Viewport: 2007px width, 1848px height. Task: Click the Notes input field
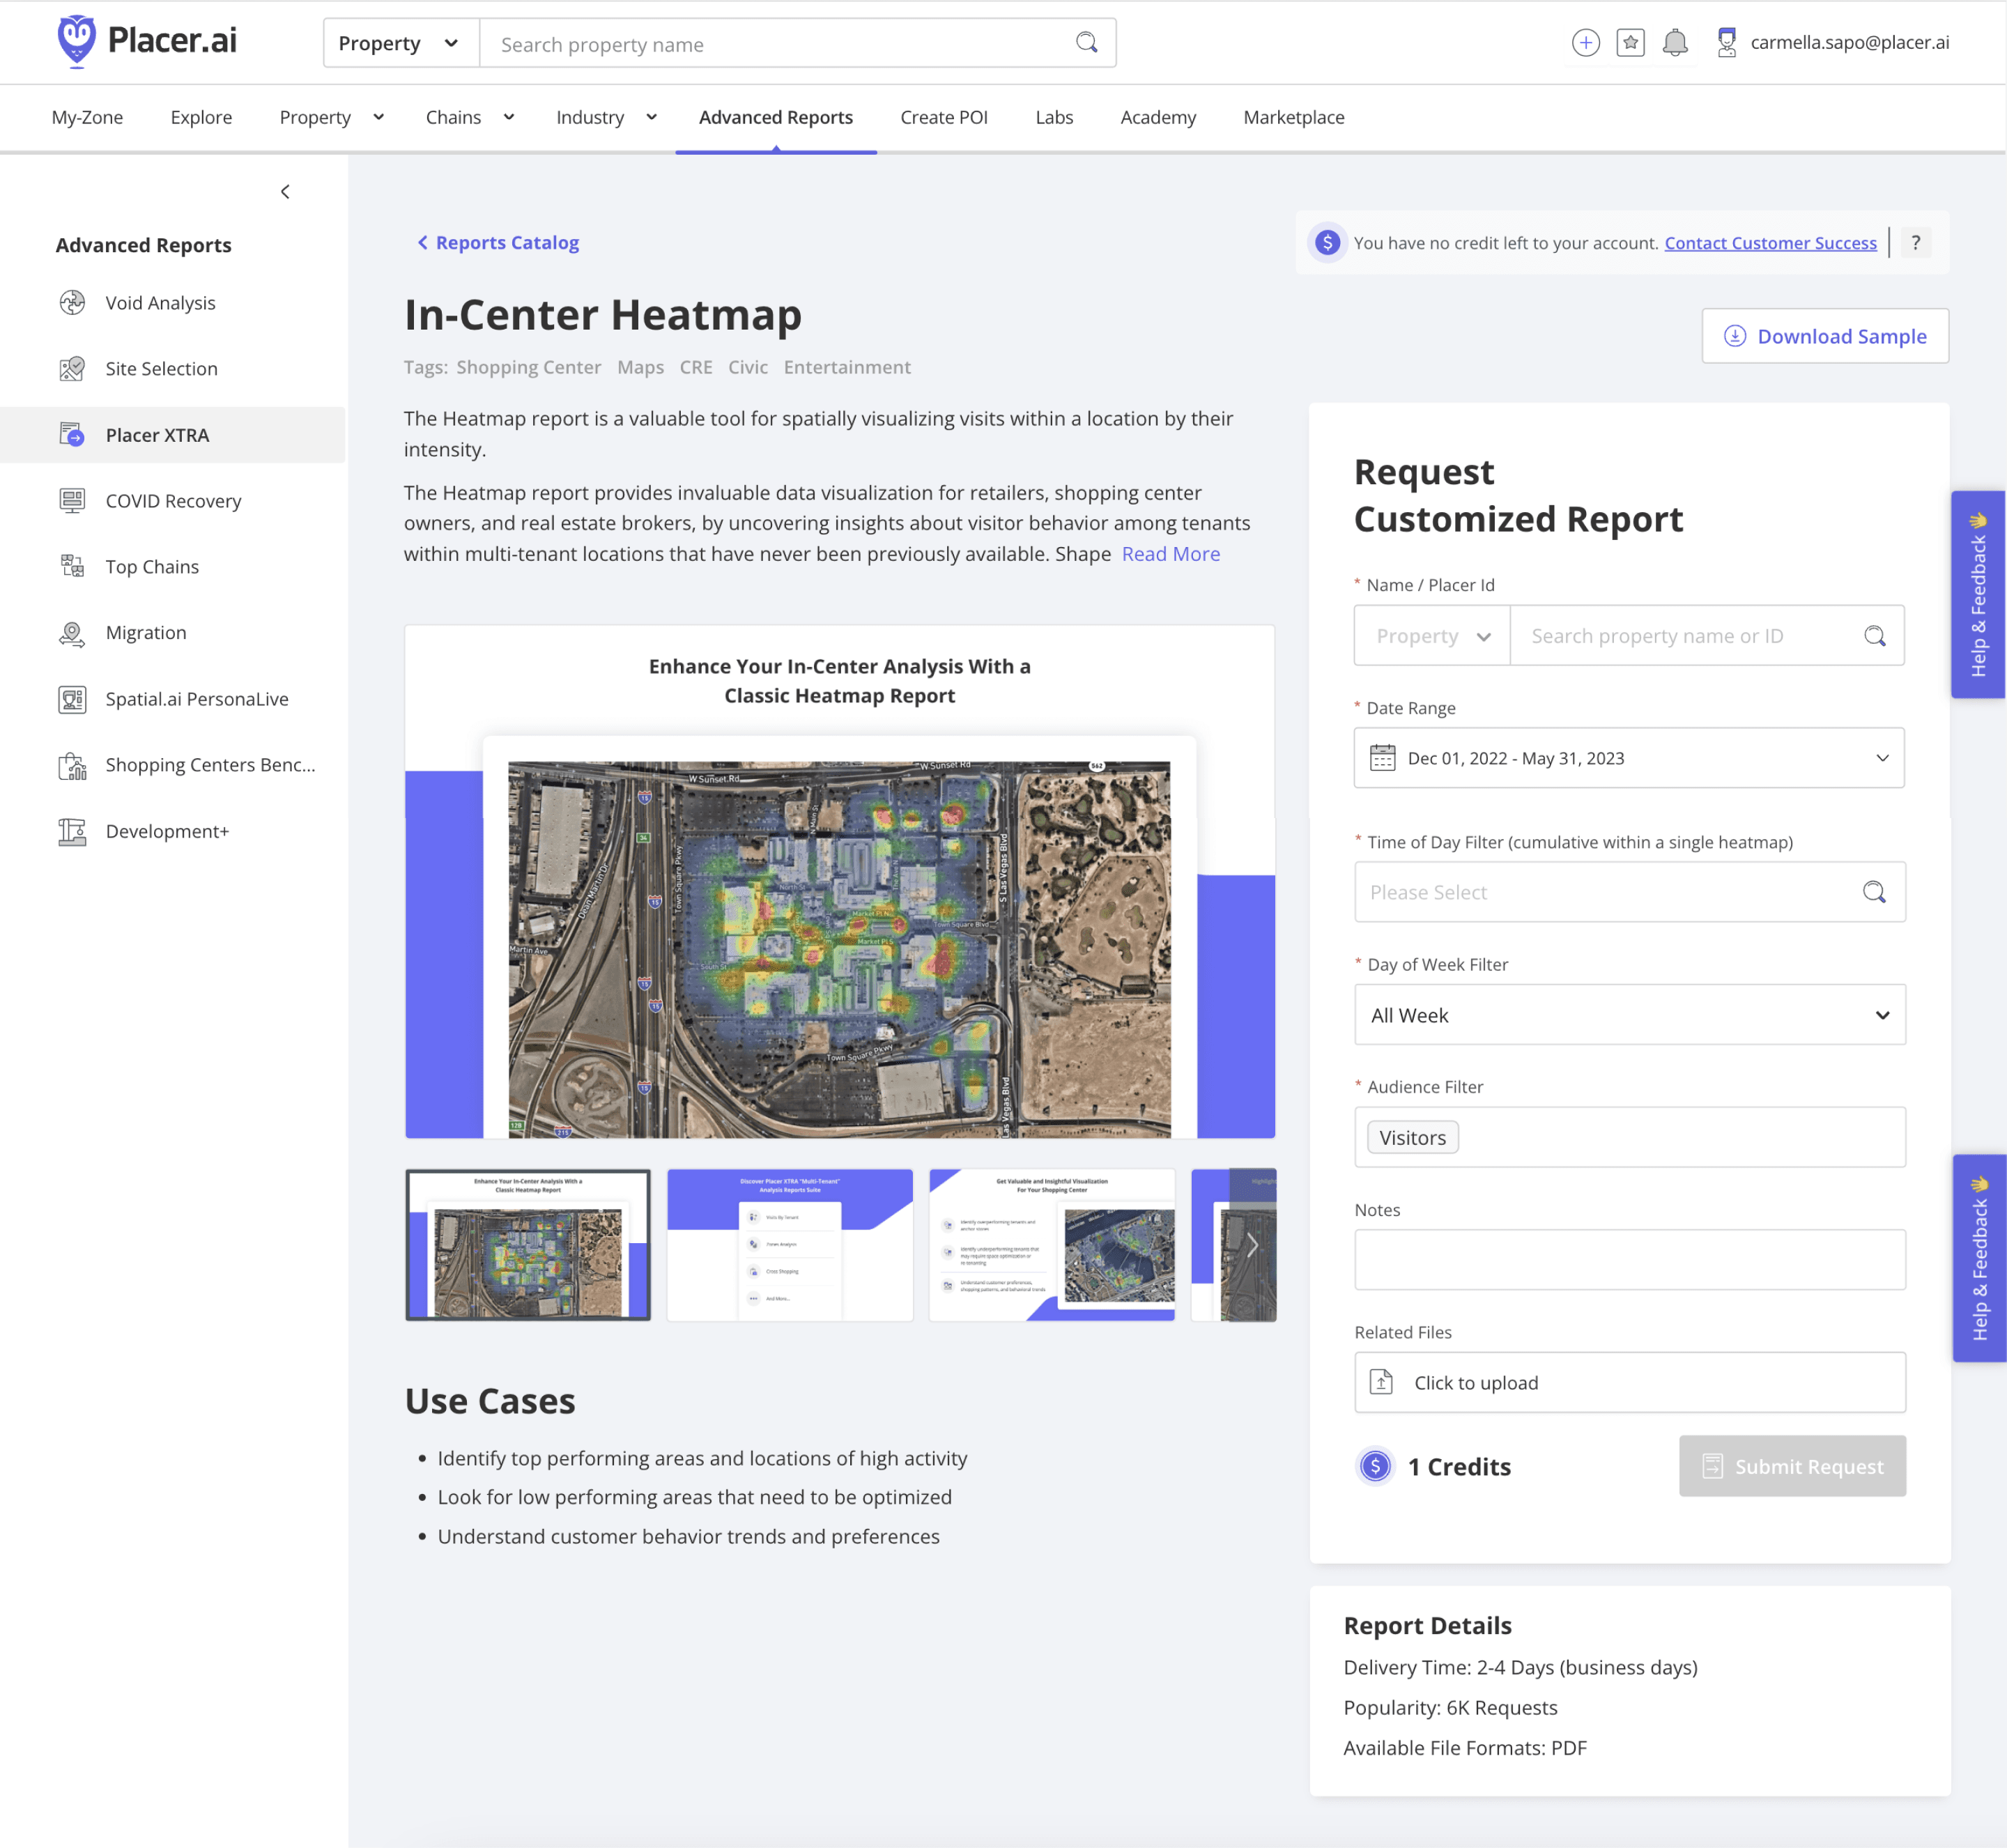tap(1629, 1259)
